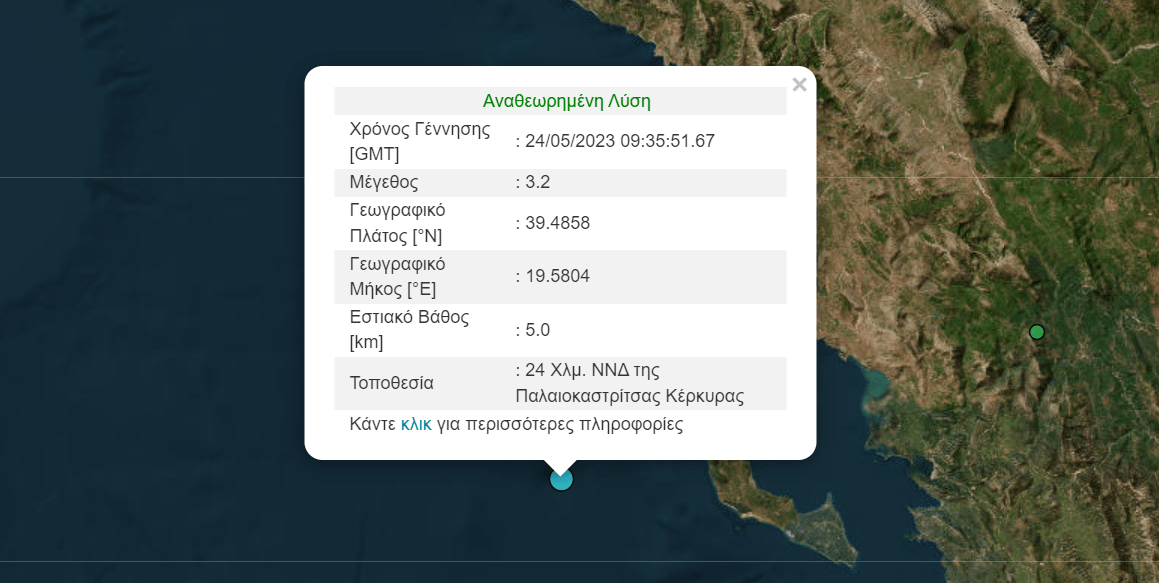
Task: Select the blue earthquake marker below popup
Action: 562,480
